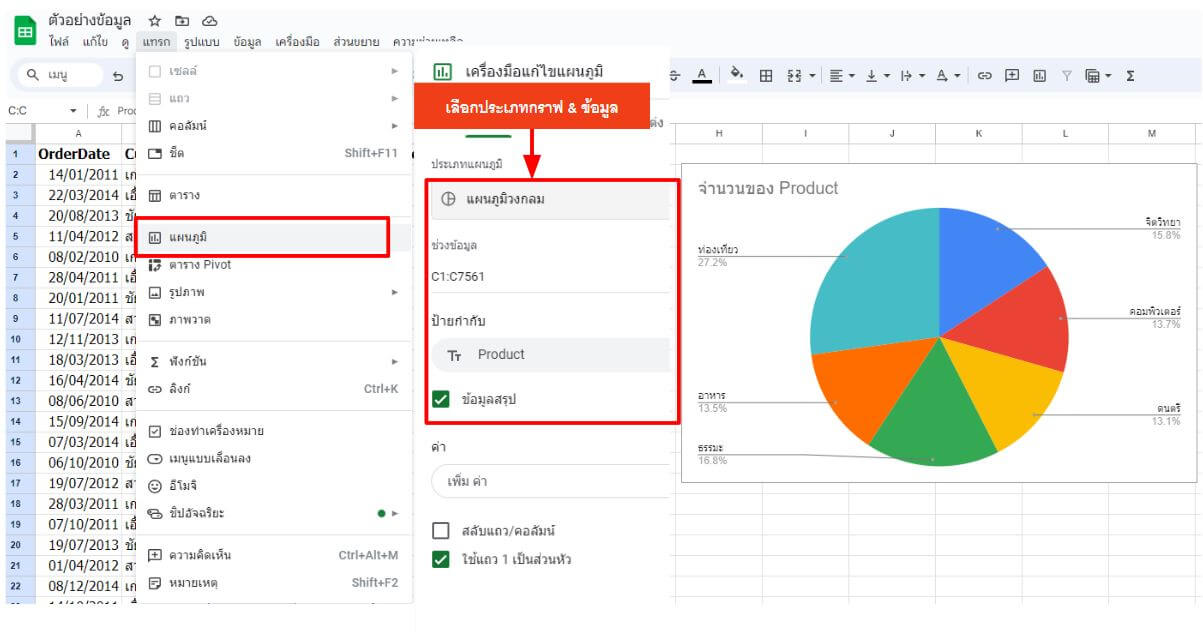Choose ตาราง in insert menu
Viewport: 1203px width, 638px height.
pos(273,195)
